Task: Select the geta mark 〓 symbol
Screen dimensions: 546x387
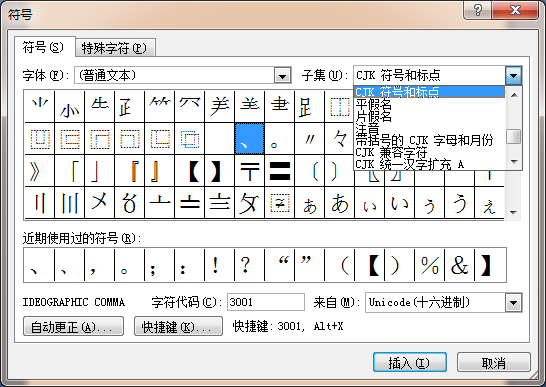Action: pos(279,171)
